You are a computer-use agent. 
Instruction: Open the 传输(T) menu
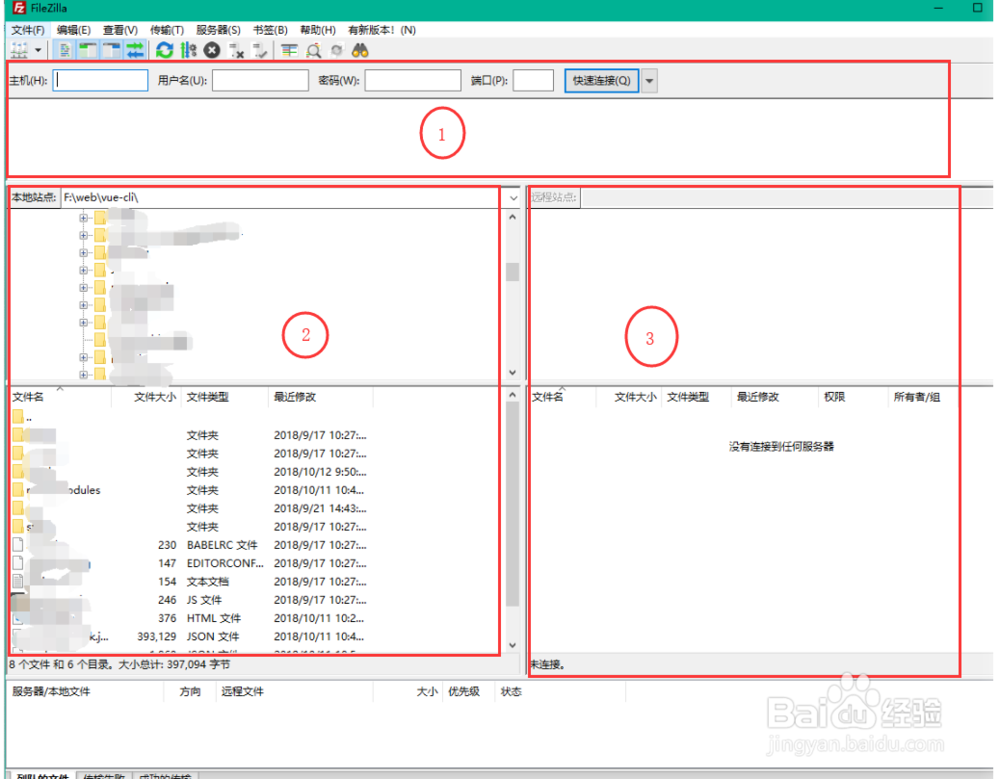pyautogui.click(x=166, y=30)
